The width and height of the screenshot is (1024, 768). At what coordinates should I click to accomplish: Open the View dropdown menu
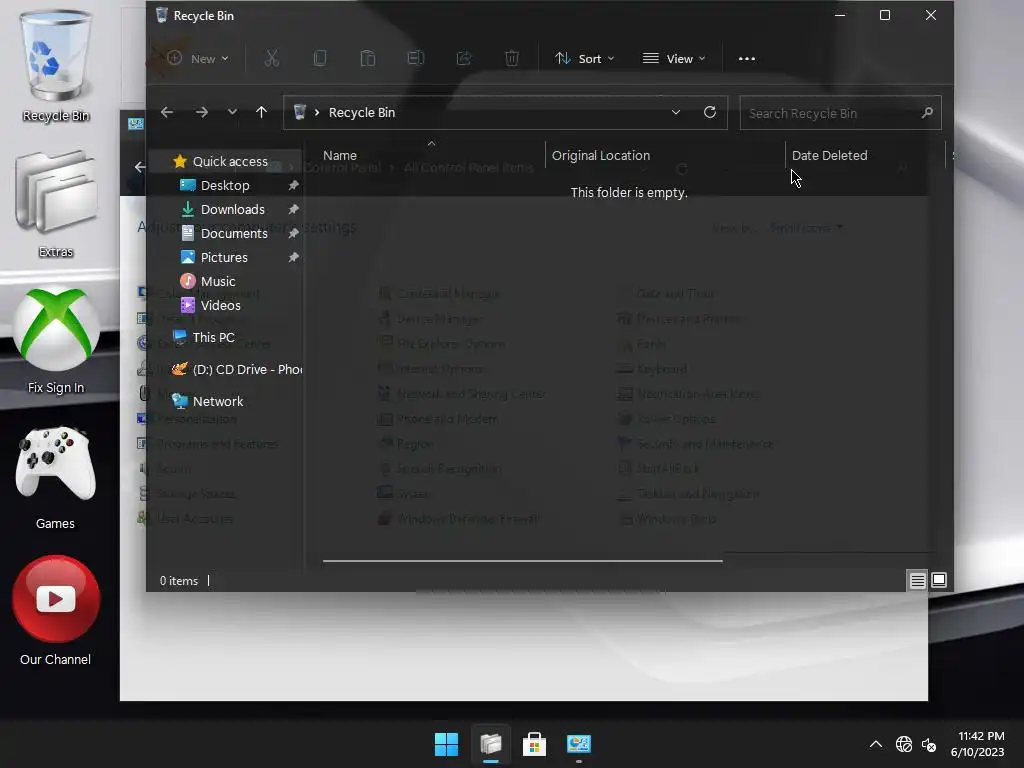pos(673,59)
